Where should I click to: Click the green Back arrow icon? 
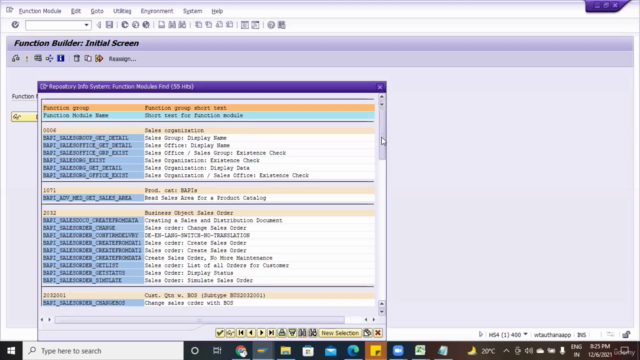point(125,25)
